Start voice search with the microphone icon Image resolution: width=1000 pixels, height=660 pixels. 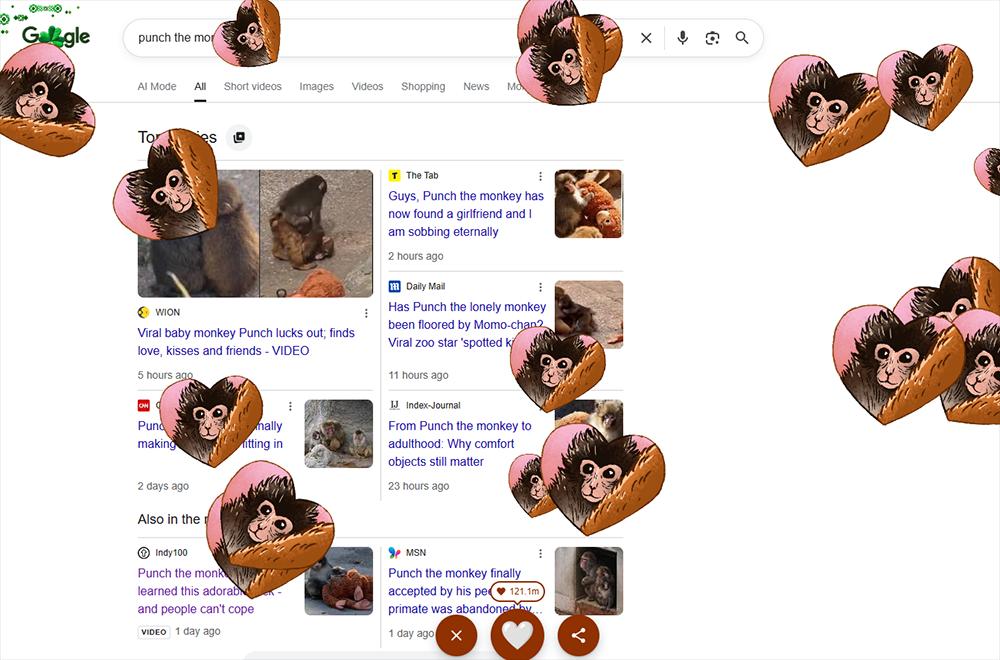coord(682,37)
